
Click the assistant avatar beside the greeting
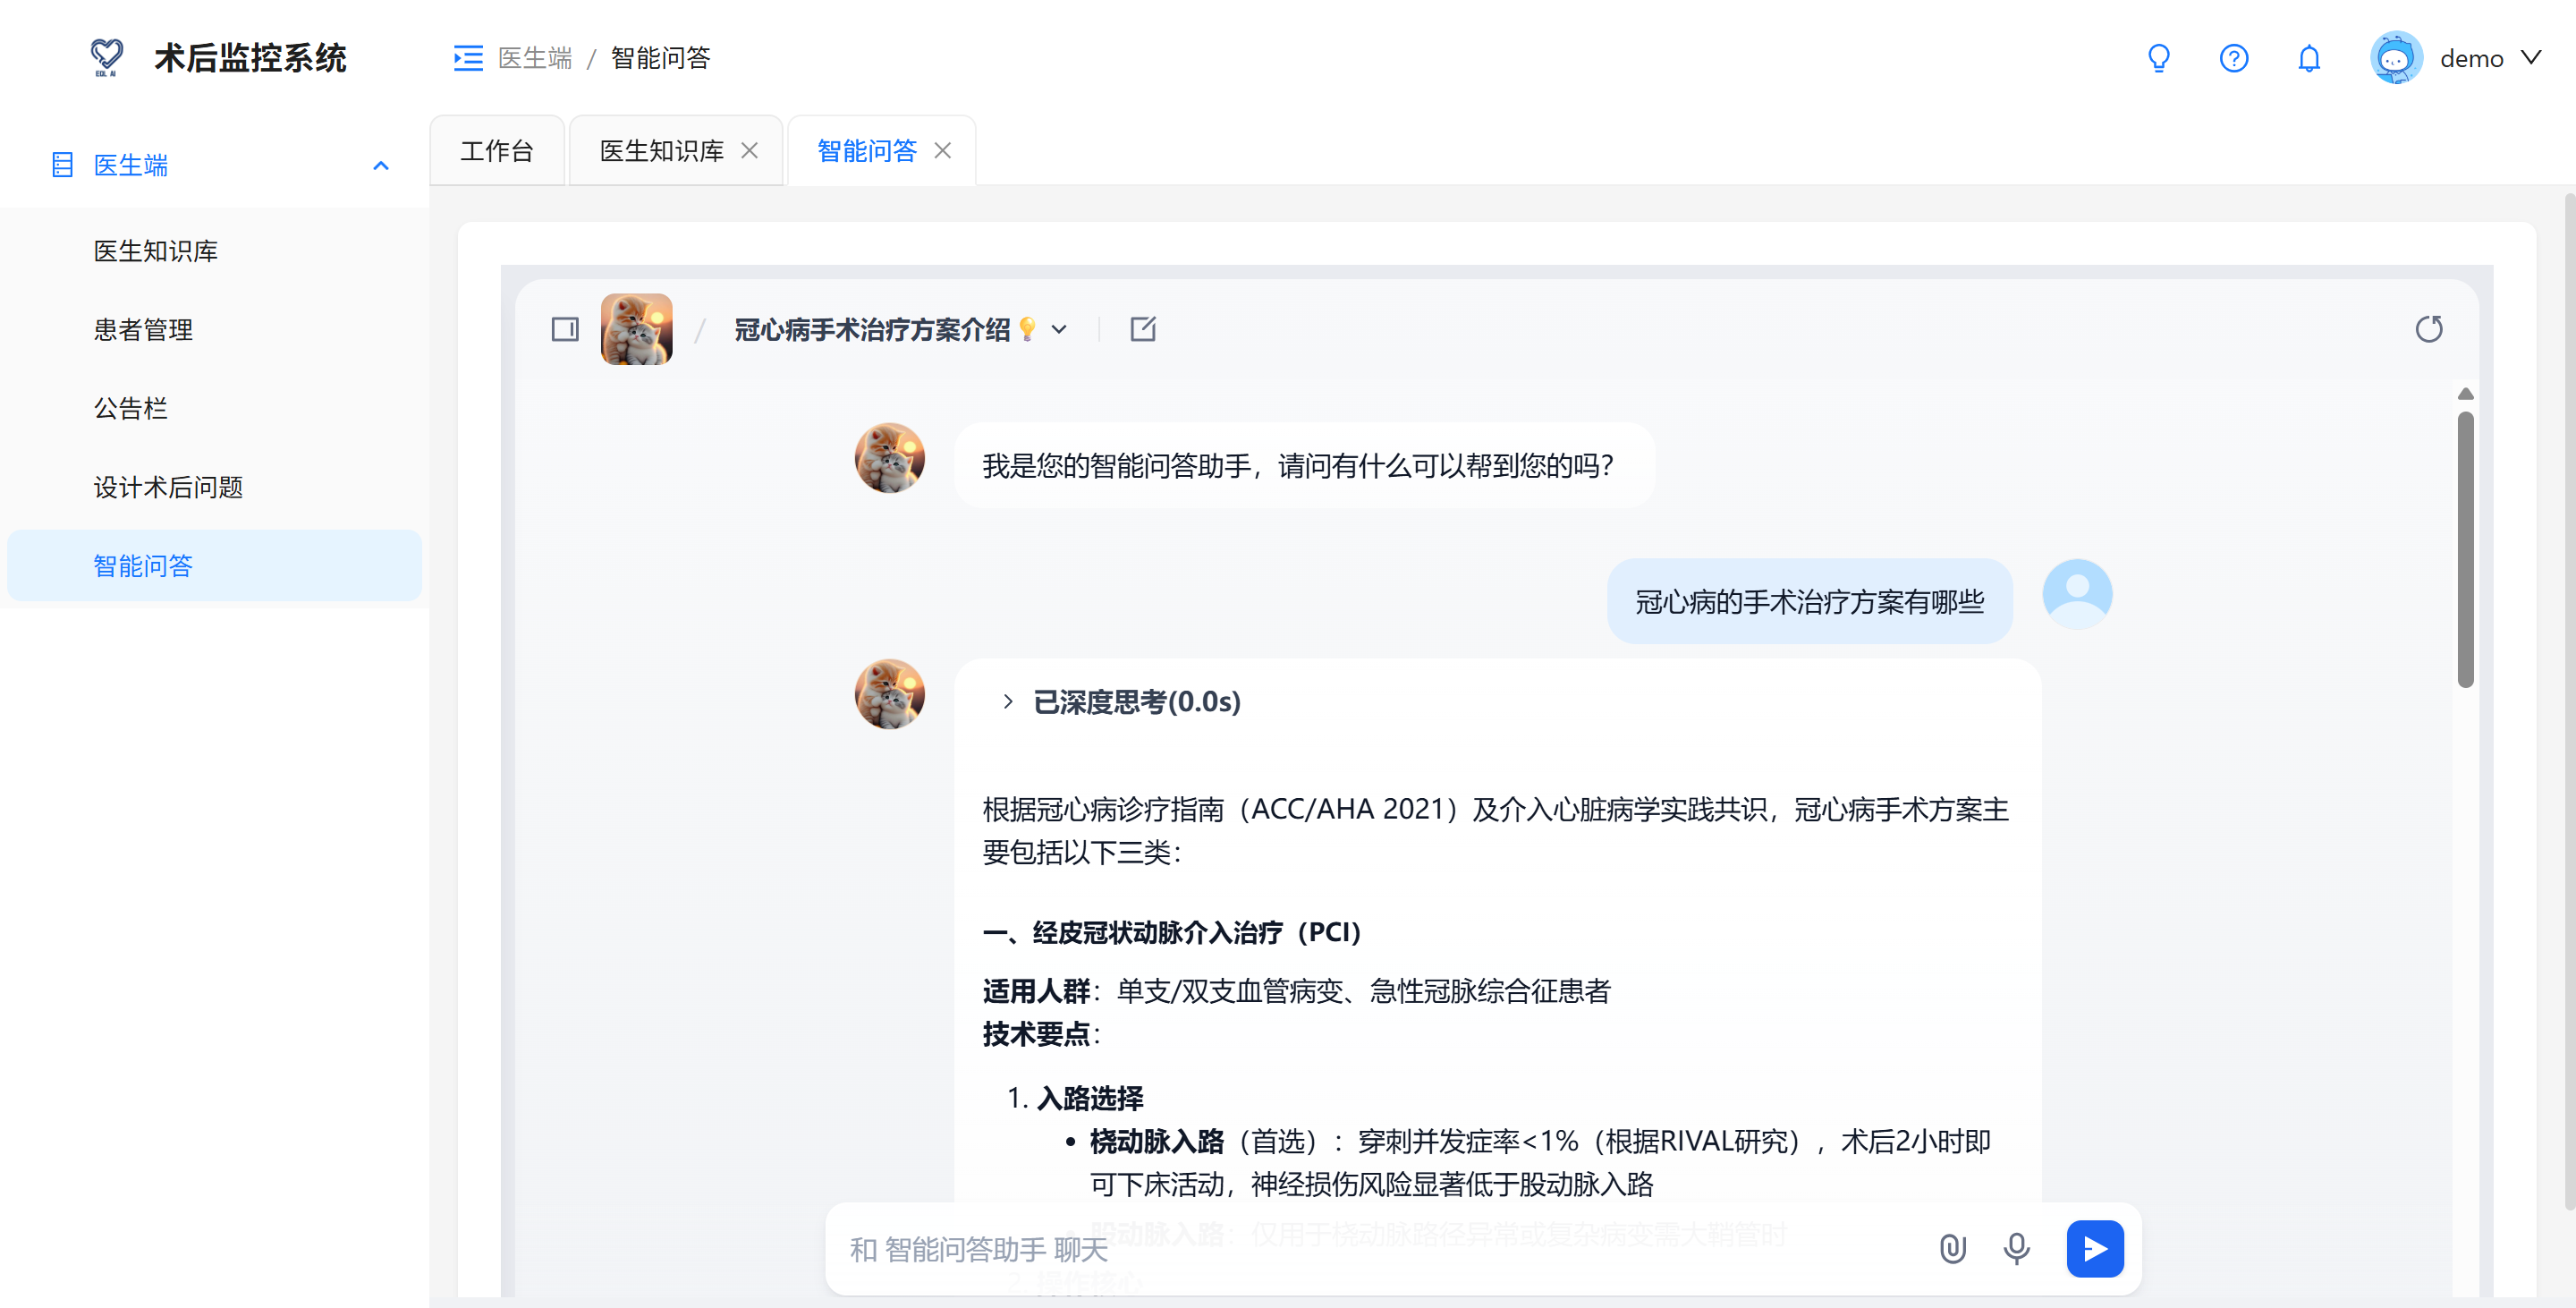pyautogui.click(x=889, y=458)
